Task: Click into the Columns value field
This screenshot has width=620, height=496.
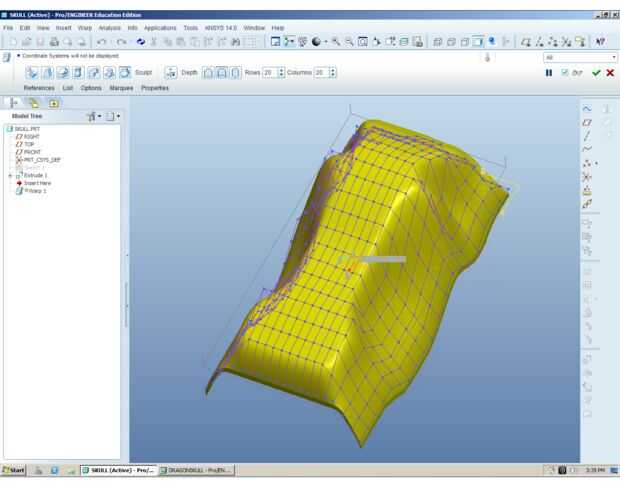Action: click(321, 72)
